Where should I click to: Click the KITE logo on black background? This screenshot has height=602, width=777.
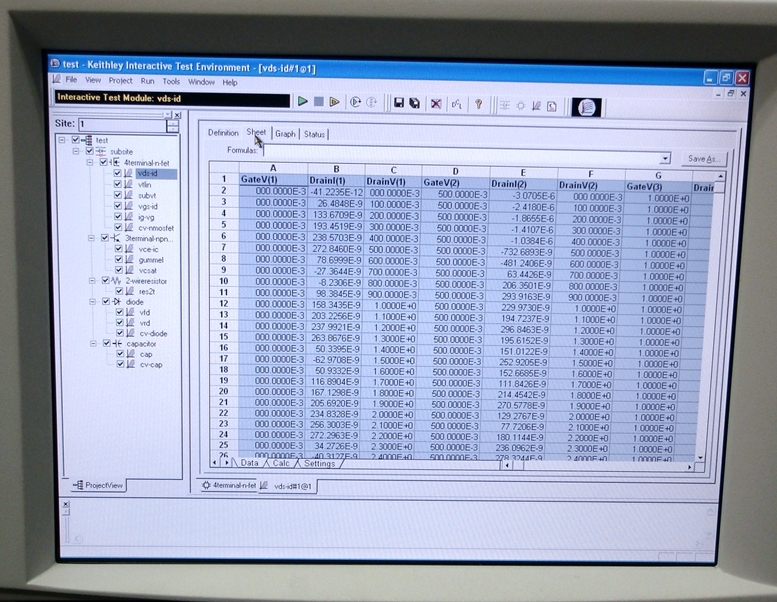pyautogui.click(x=587, y=107)
